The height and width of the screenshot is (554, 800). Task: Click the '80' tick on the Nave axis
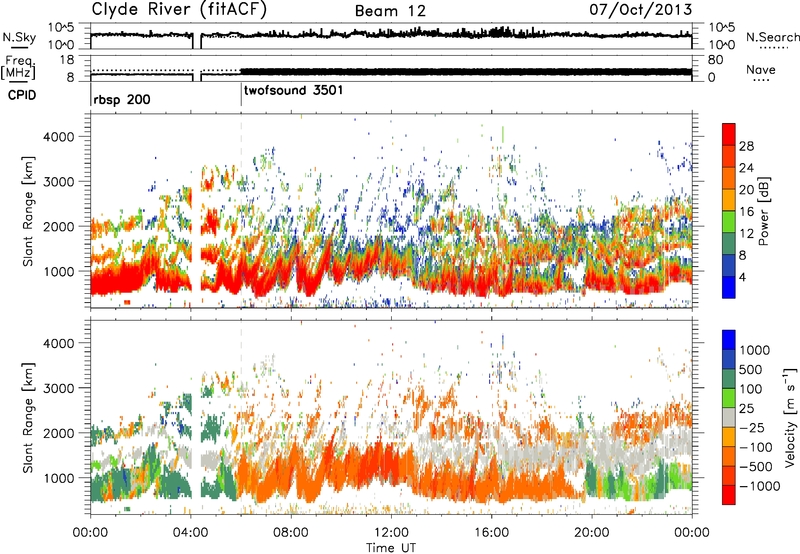(716, 60)
